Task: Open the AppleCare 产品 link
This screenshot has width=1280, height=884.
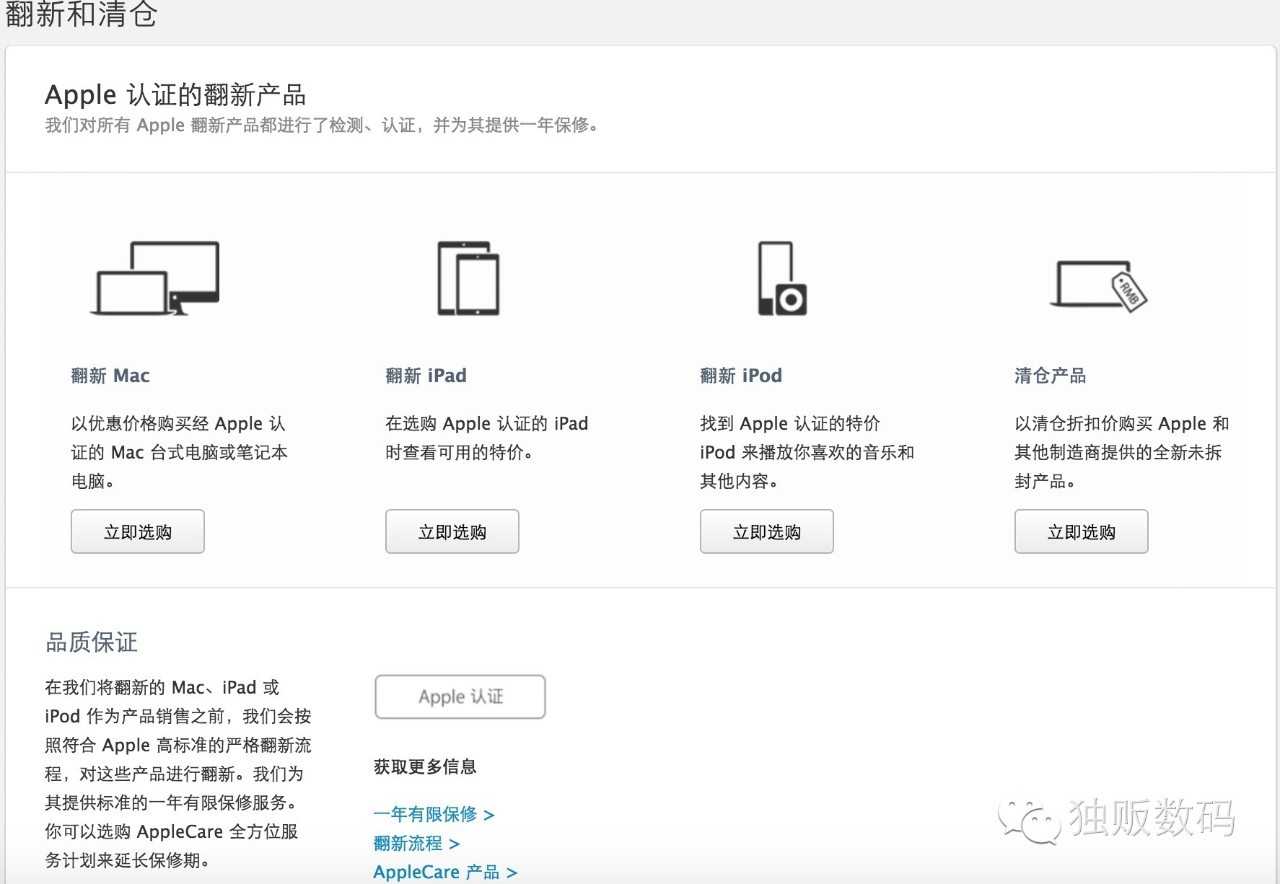Action: click(x=437, y=871)
